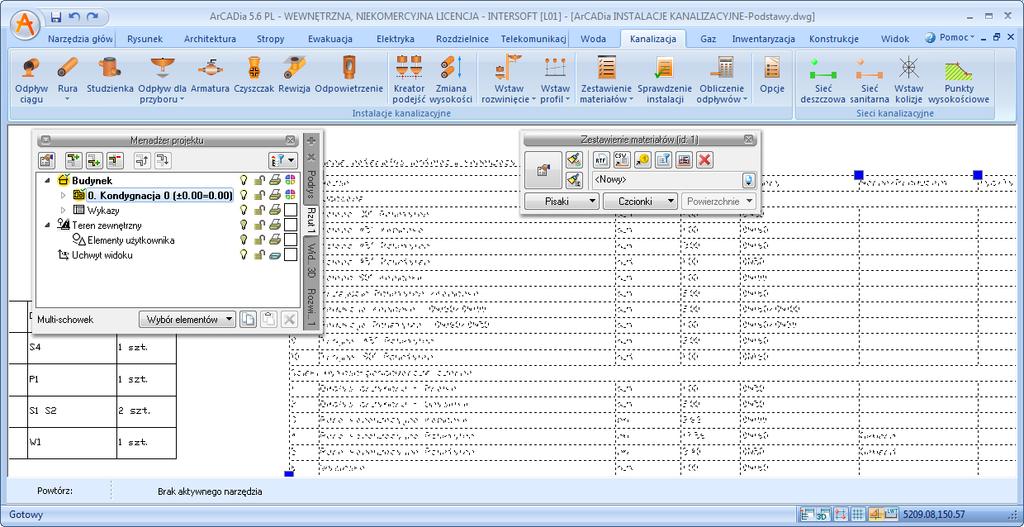The width and height of the screenshot is (1024, 527).
Task: Collapse the Budynek tree node
Action: (x=49, y=180)
